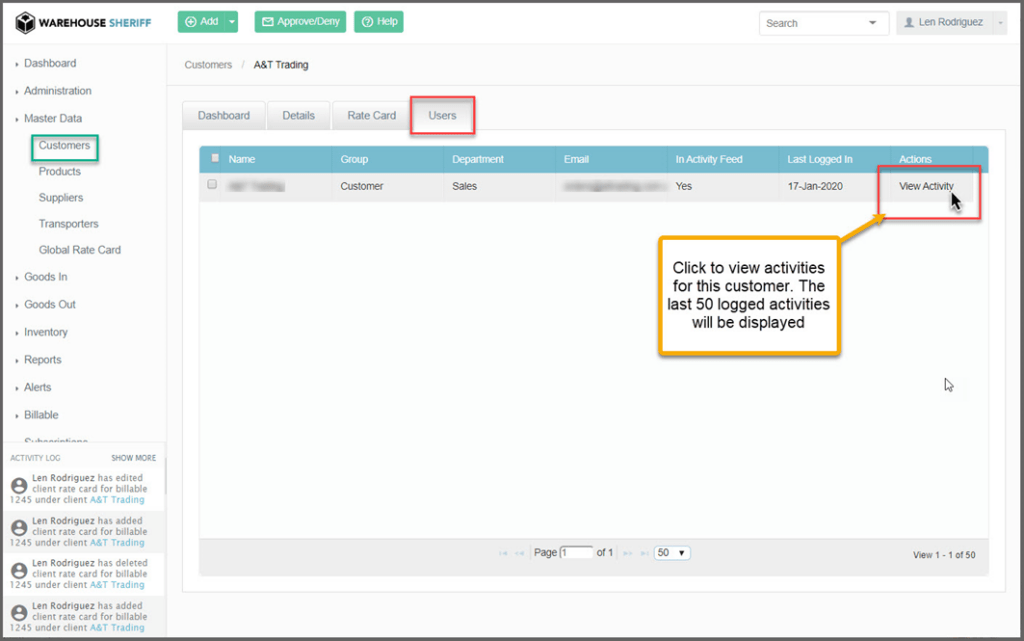Screen dimensions: 1024x641
Task: Open Products under Master Data
Action: (x=60, y=172)
